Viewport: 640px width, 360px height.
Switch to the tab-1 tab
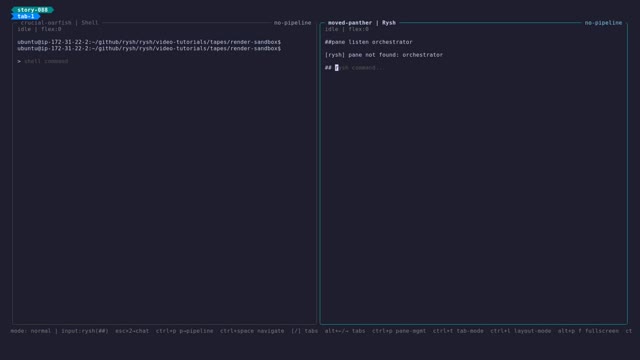pos(26,16)
